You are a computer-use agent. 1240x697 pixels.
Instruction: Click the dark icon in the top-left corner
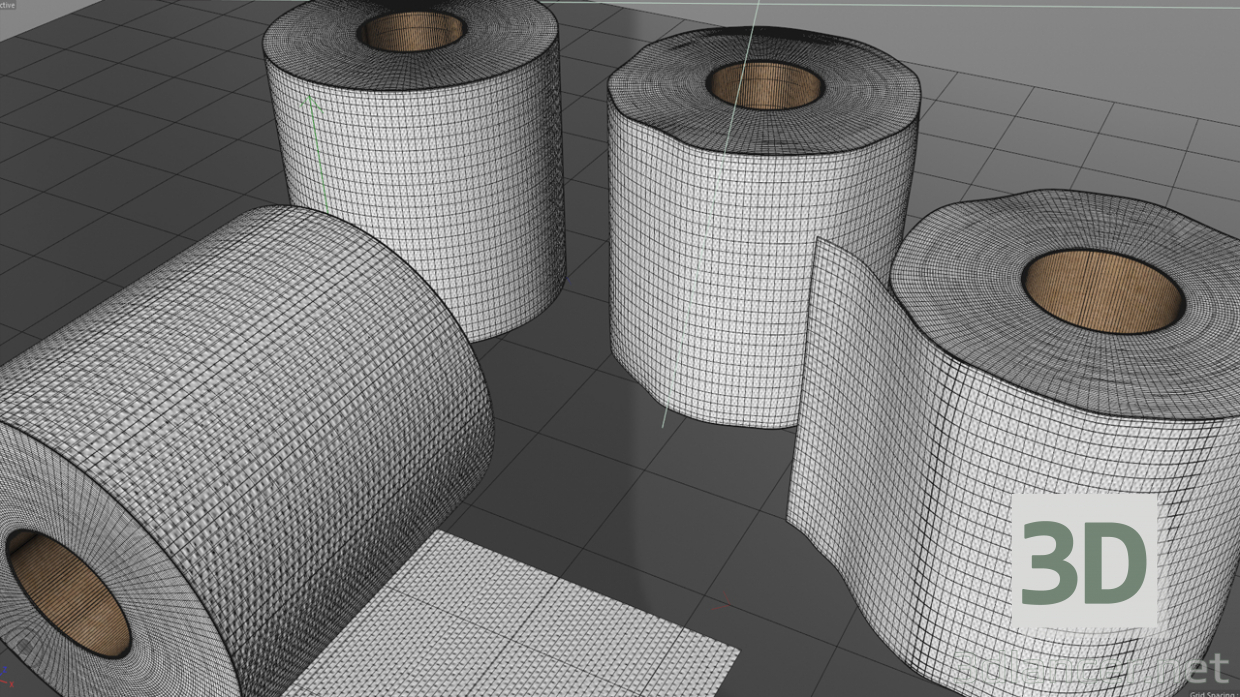[x=3, y=5]
